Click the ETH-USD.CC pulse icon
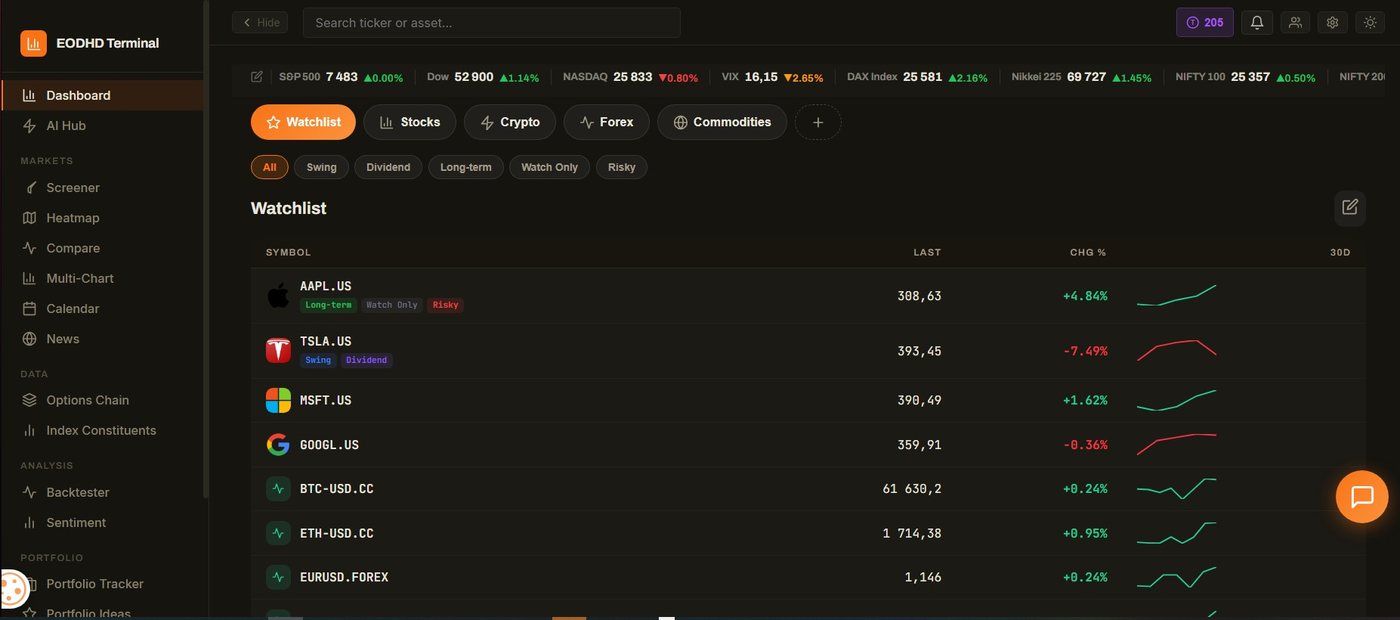Screen dimensions: 1400x620 [x=278, y=533]
